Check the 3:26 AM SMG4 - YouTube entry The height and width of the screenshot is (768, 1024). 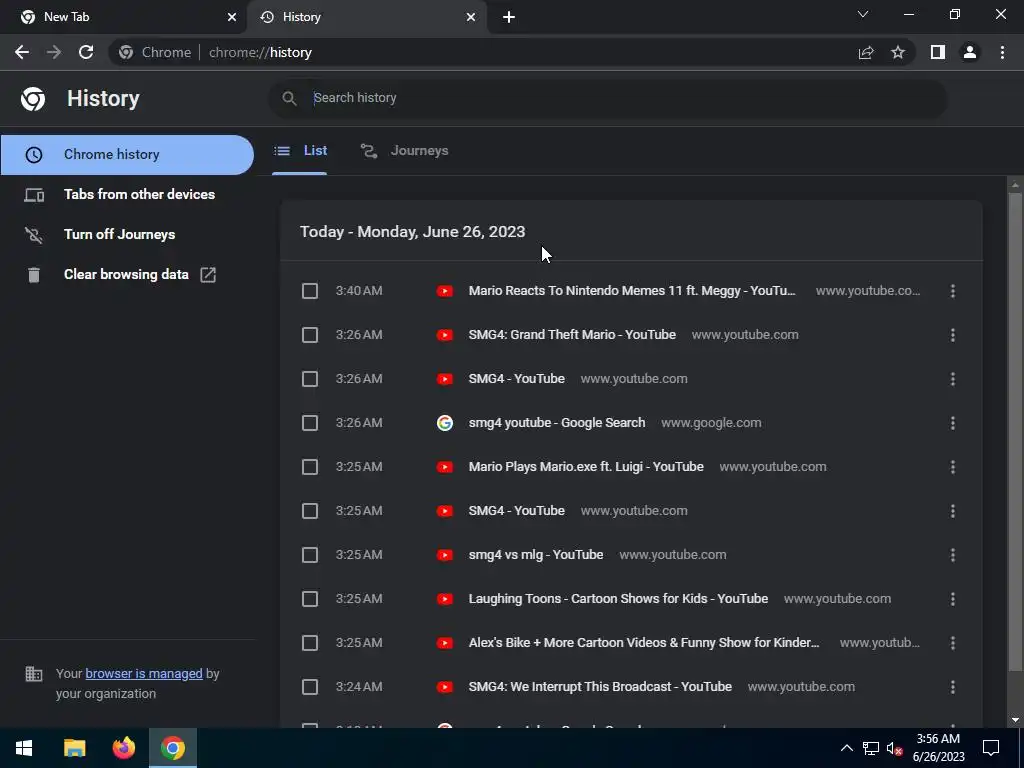310,379
